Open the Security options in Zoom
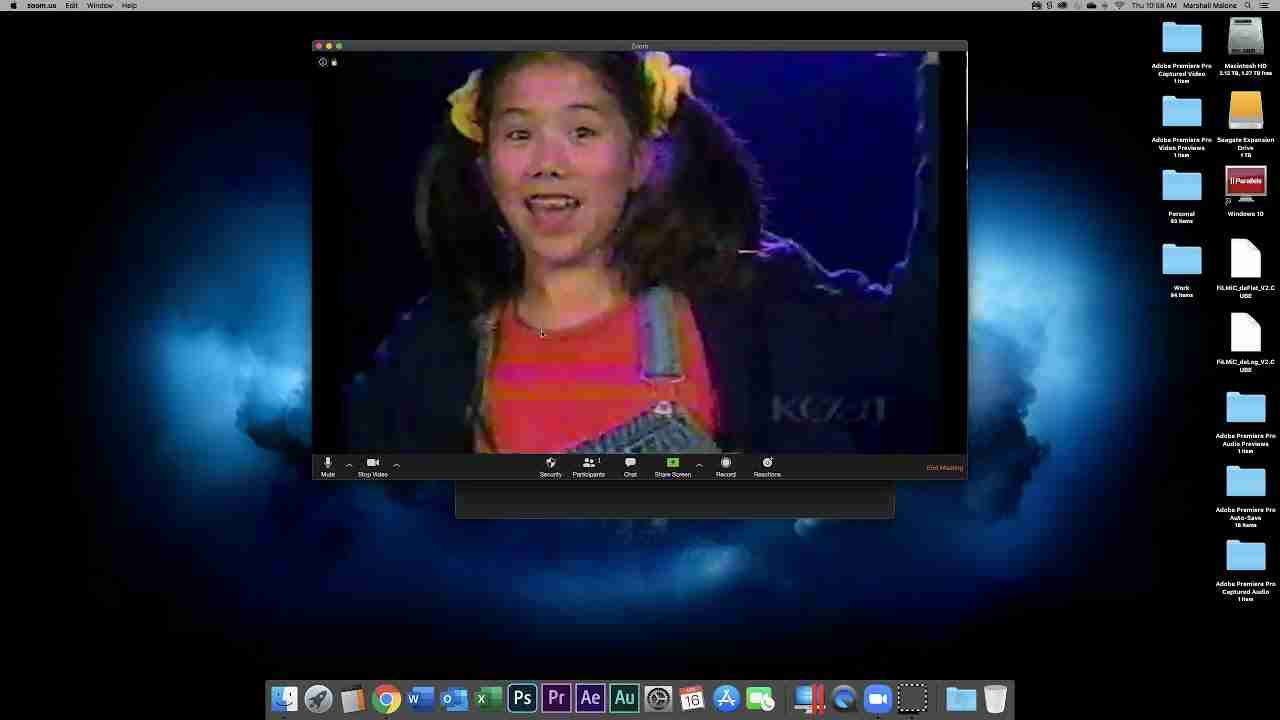 550,466
